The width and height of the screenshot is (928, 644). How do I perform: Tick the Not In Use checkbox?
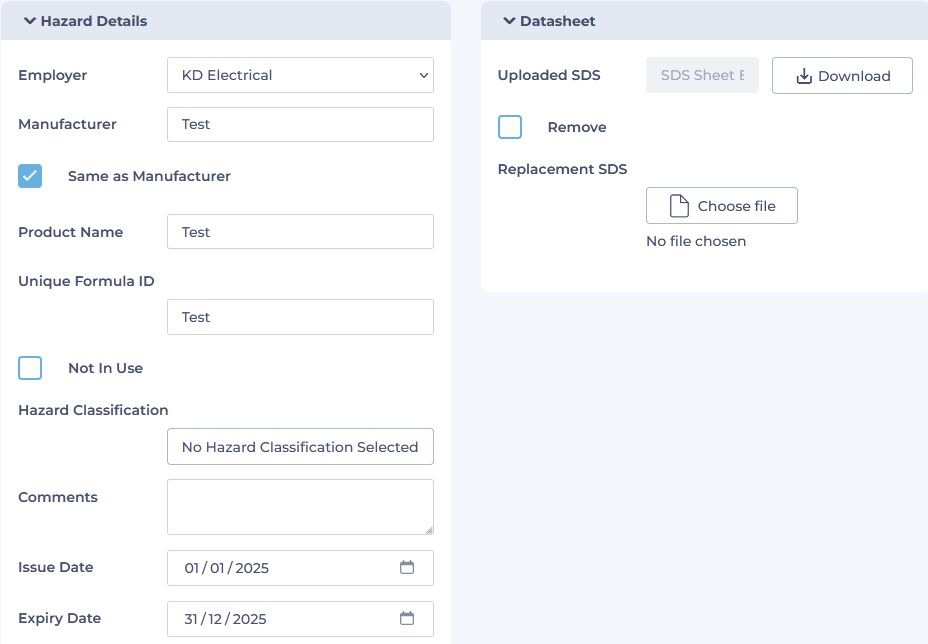tap(30, 368)
